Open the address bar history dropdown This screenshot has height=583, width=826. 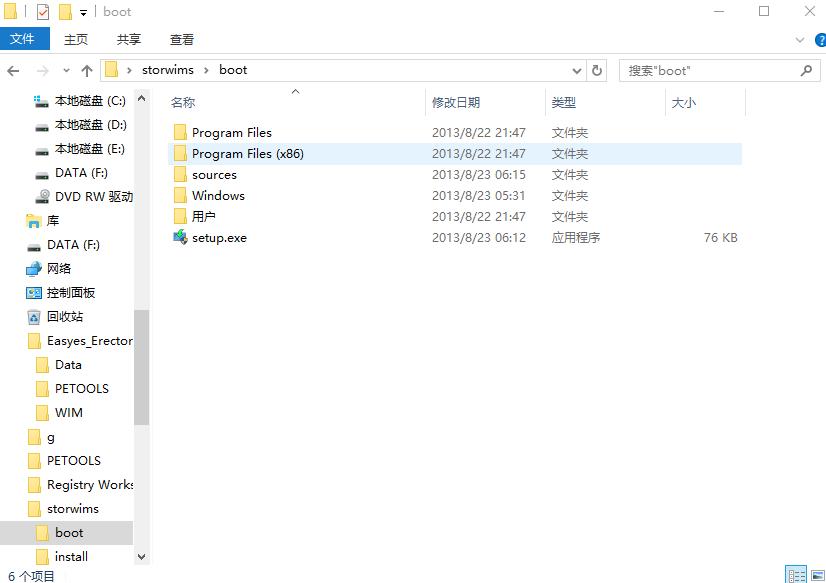577,70
